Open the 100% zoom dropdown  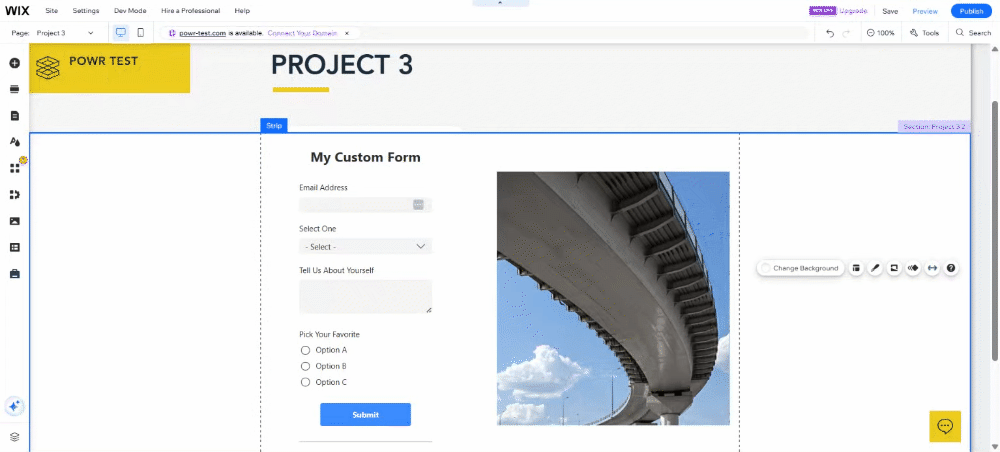pyautogui.click(x=880, y=33)
